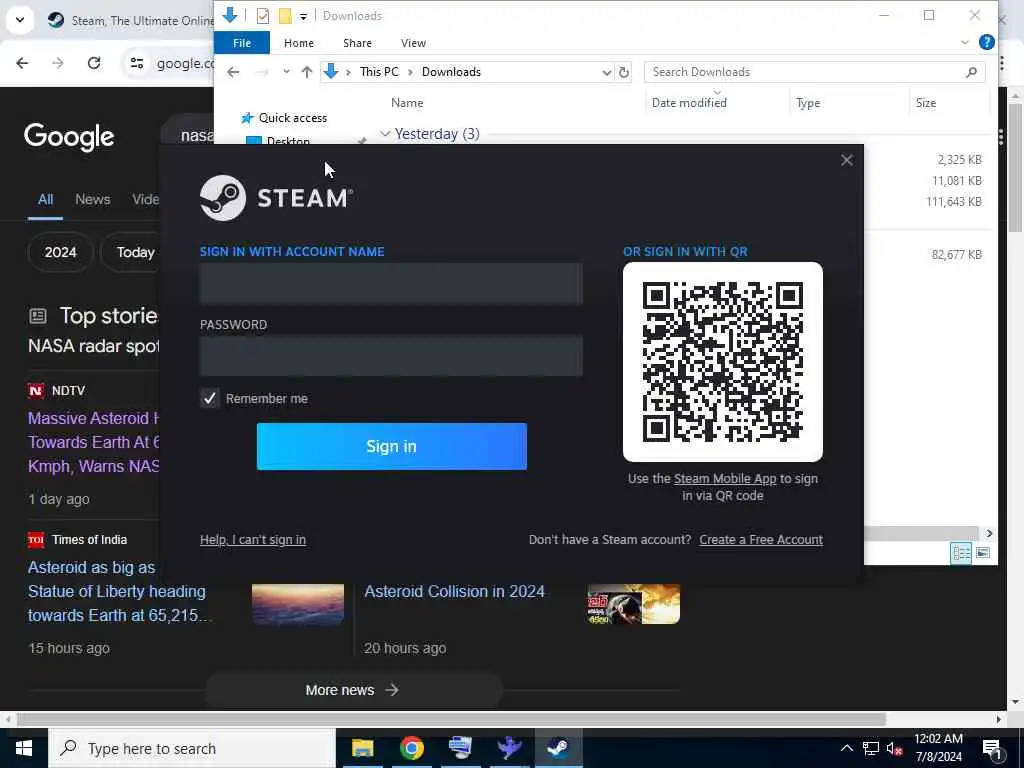Go back in File Explorer
The height and width of the screenshot is (768, 1024).
point(233,72)
